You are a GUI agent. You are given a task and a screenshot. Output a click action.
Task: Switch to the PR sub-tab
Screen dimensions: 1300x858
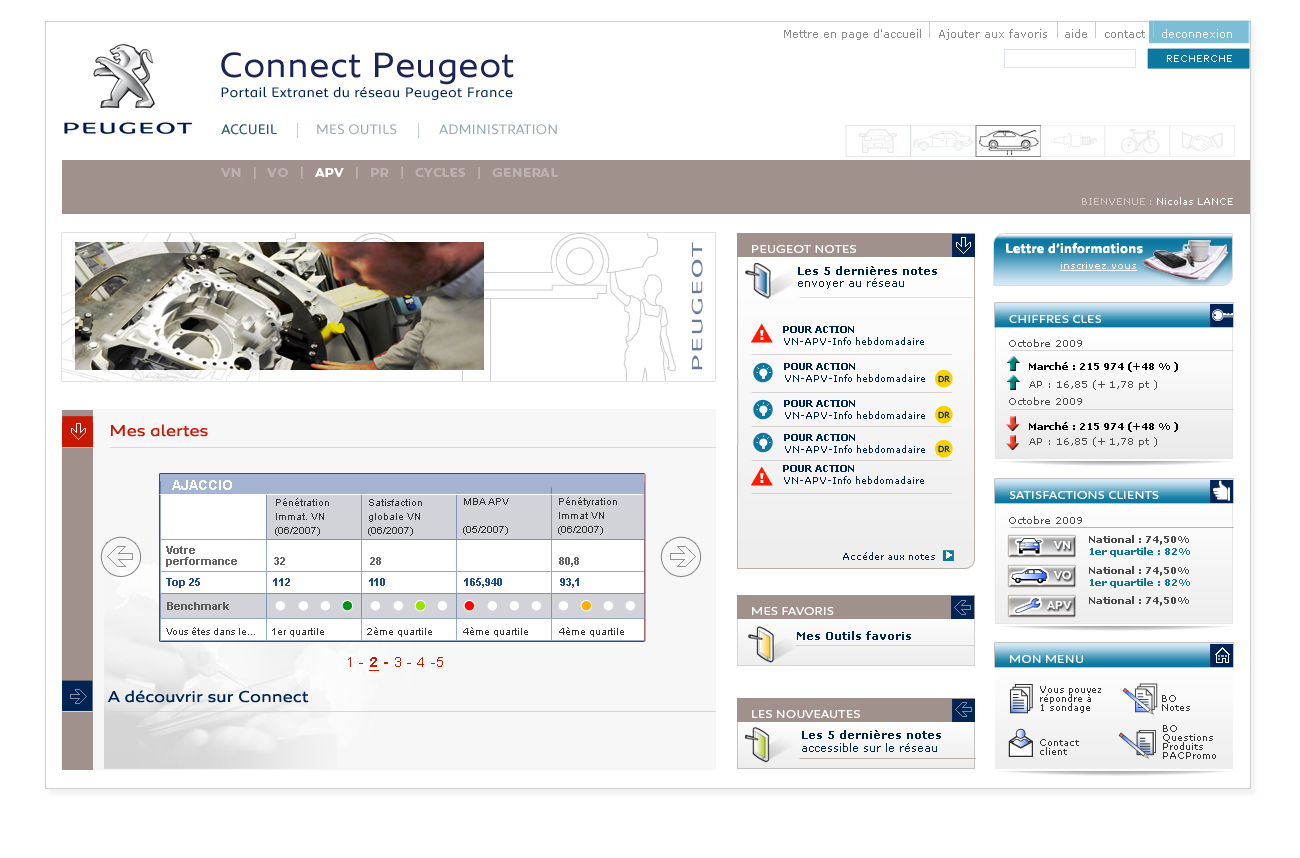pyautogui.click(x=379, y=172)
